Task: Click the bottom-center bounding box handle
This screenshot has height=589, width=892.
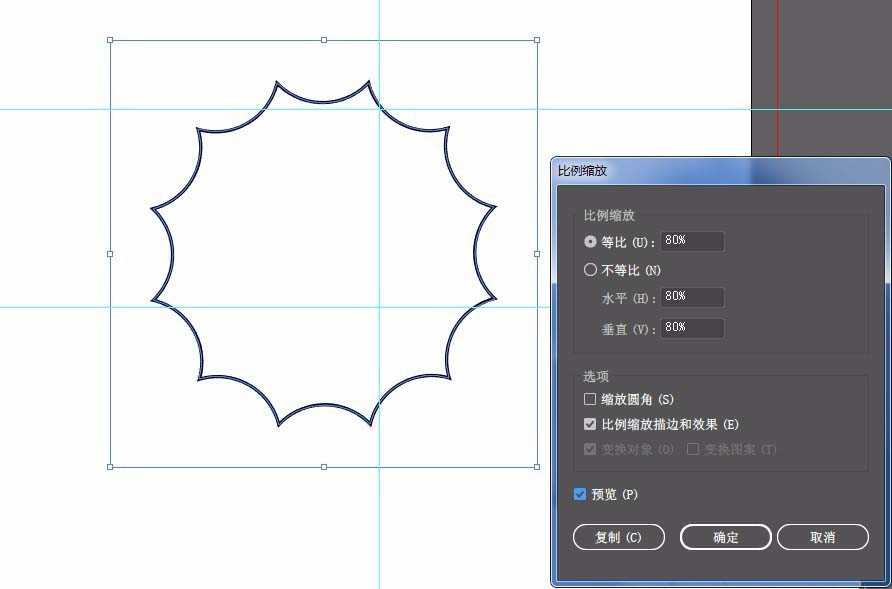Action: coord(324,467)
